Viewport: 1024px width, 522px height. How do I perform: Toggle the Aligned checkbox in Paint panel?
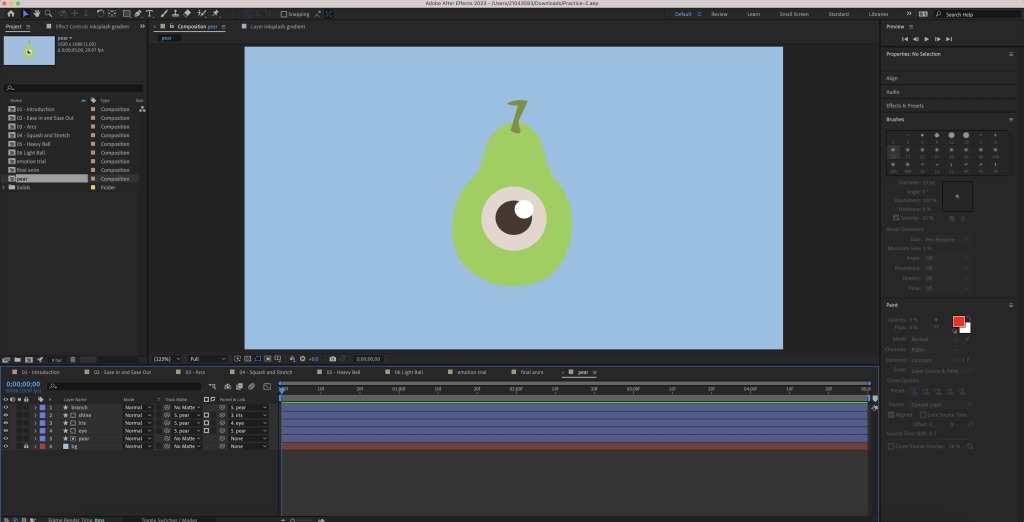pos(891,415)
